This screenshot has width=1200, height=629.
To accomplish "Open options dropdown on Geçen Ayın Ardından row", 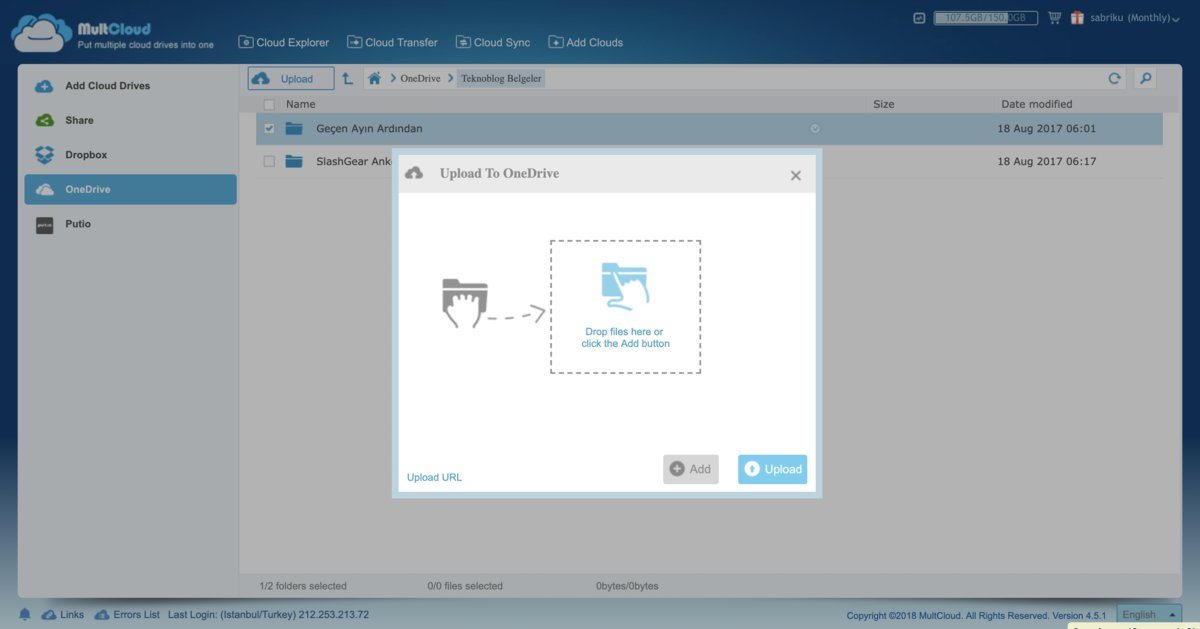I will coord(815,129).
